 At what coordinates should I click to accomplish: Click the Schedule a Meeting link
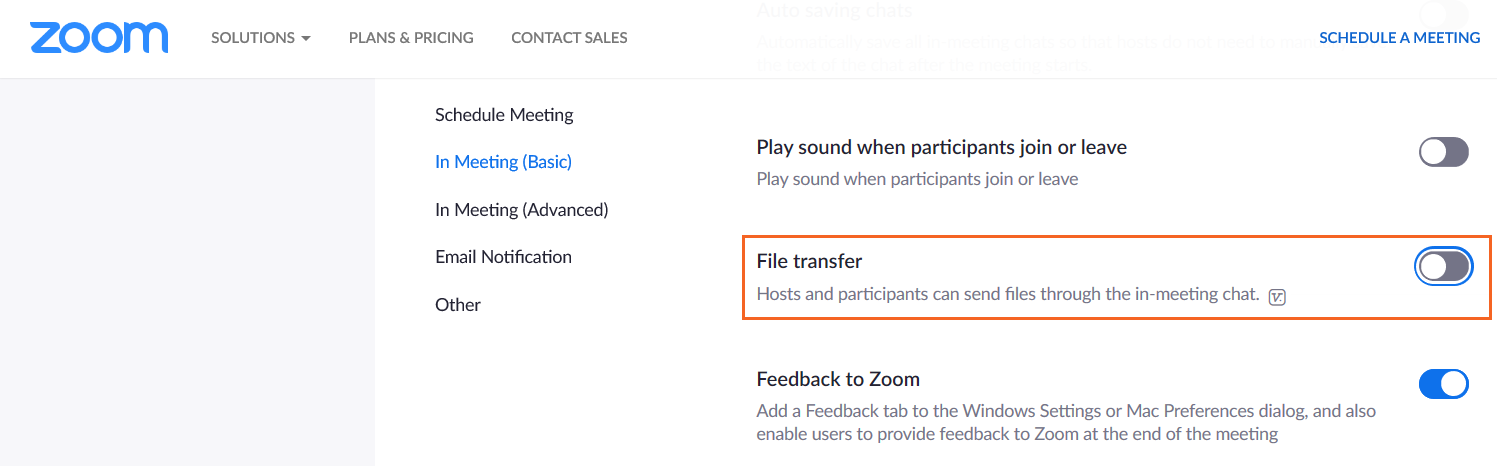pyautogui.click(x=1399, y=38)
